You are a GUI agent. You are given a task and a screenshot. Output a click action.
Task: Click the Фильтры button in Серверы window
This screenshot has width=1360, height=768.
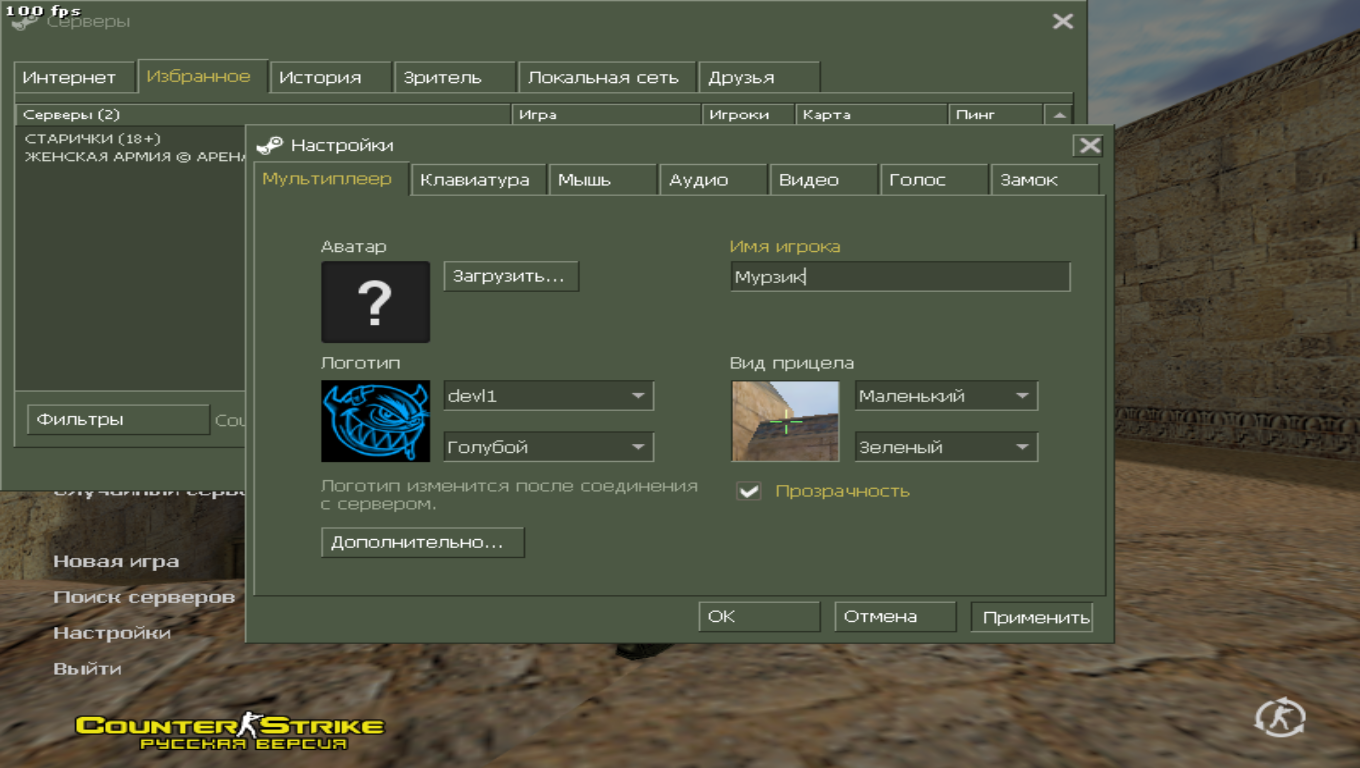click(x=118, y=420)
